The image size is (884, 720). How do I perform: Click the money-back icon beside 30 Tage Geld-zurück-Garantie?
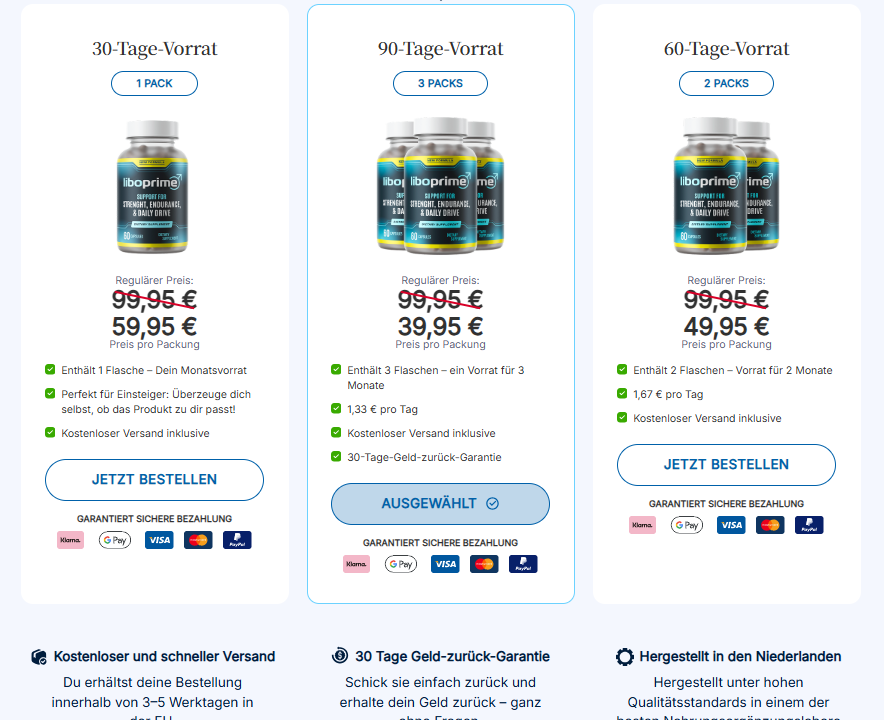(340, 656)
